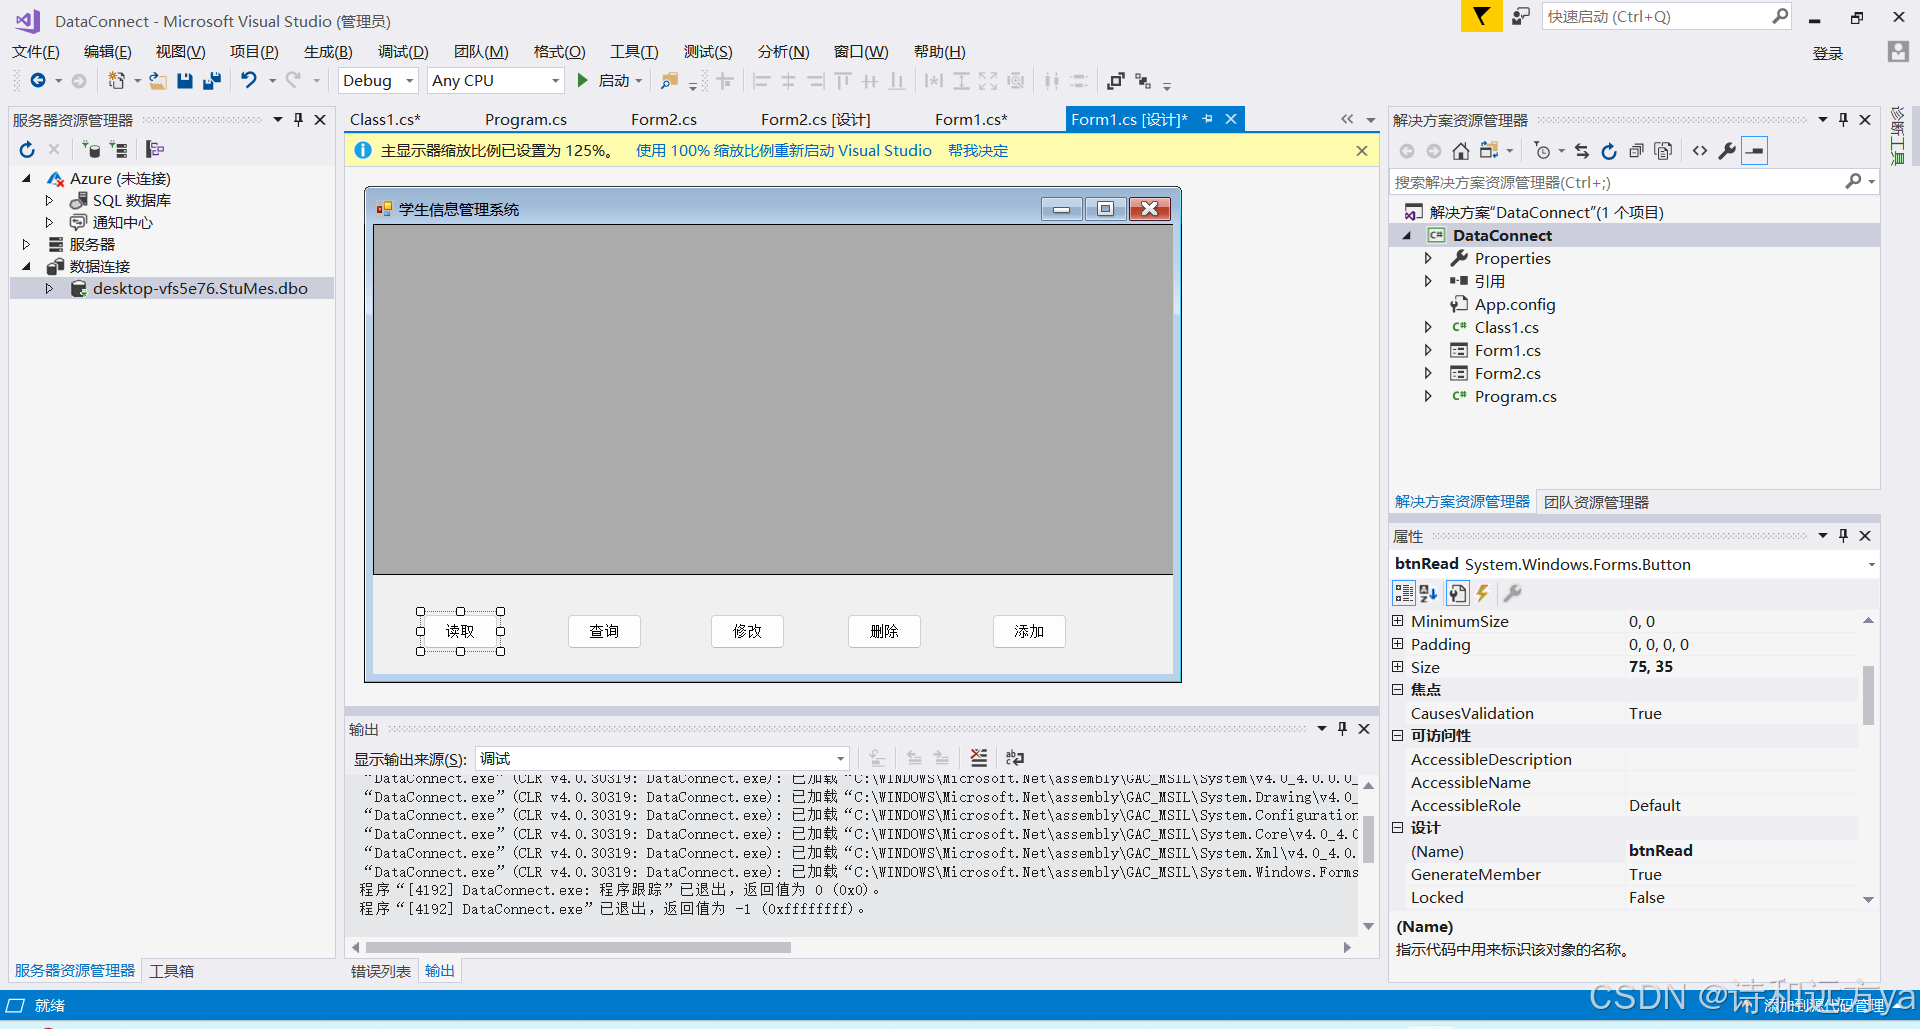The height and width of the screenshot is (1029, 1920).
Task: Toggle word wrap in Output panel
Action: pyautogui.click(x=1015, y=758)
